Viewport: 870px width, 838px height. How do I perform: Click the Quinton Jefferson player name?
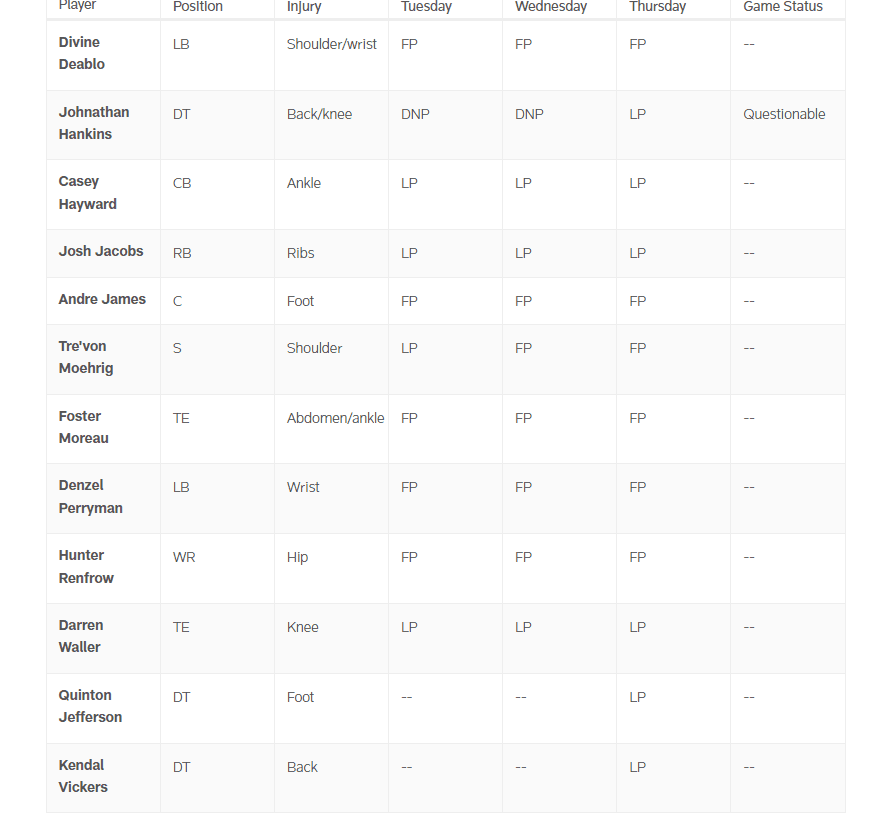point(90,706)
